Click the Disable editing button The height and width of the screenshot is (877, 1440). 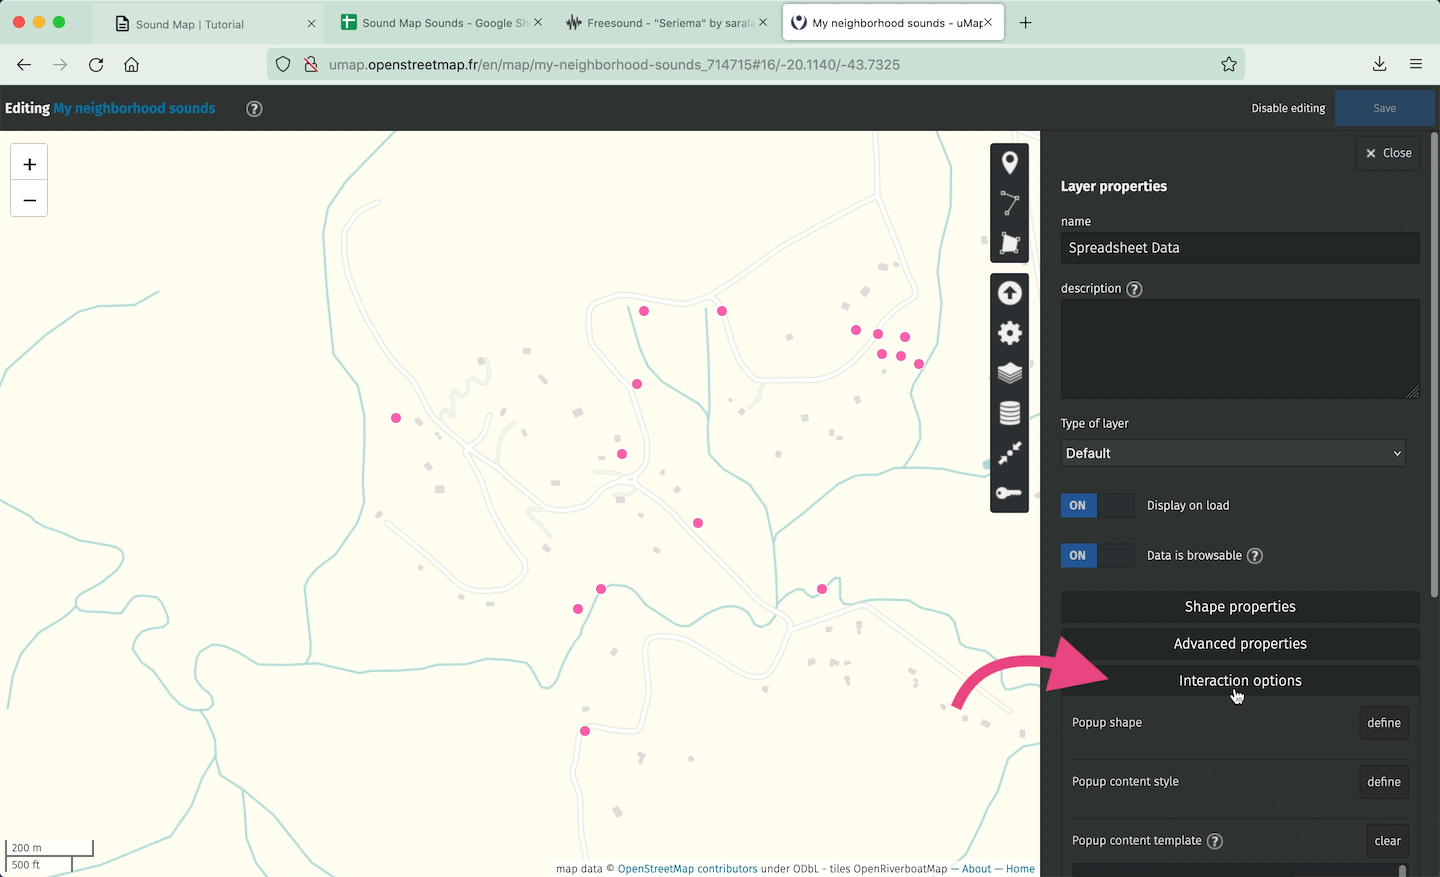click(x=1287, y=108)
